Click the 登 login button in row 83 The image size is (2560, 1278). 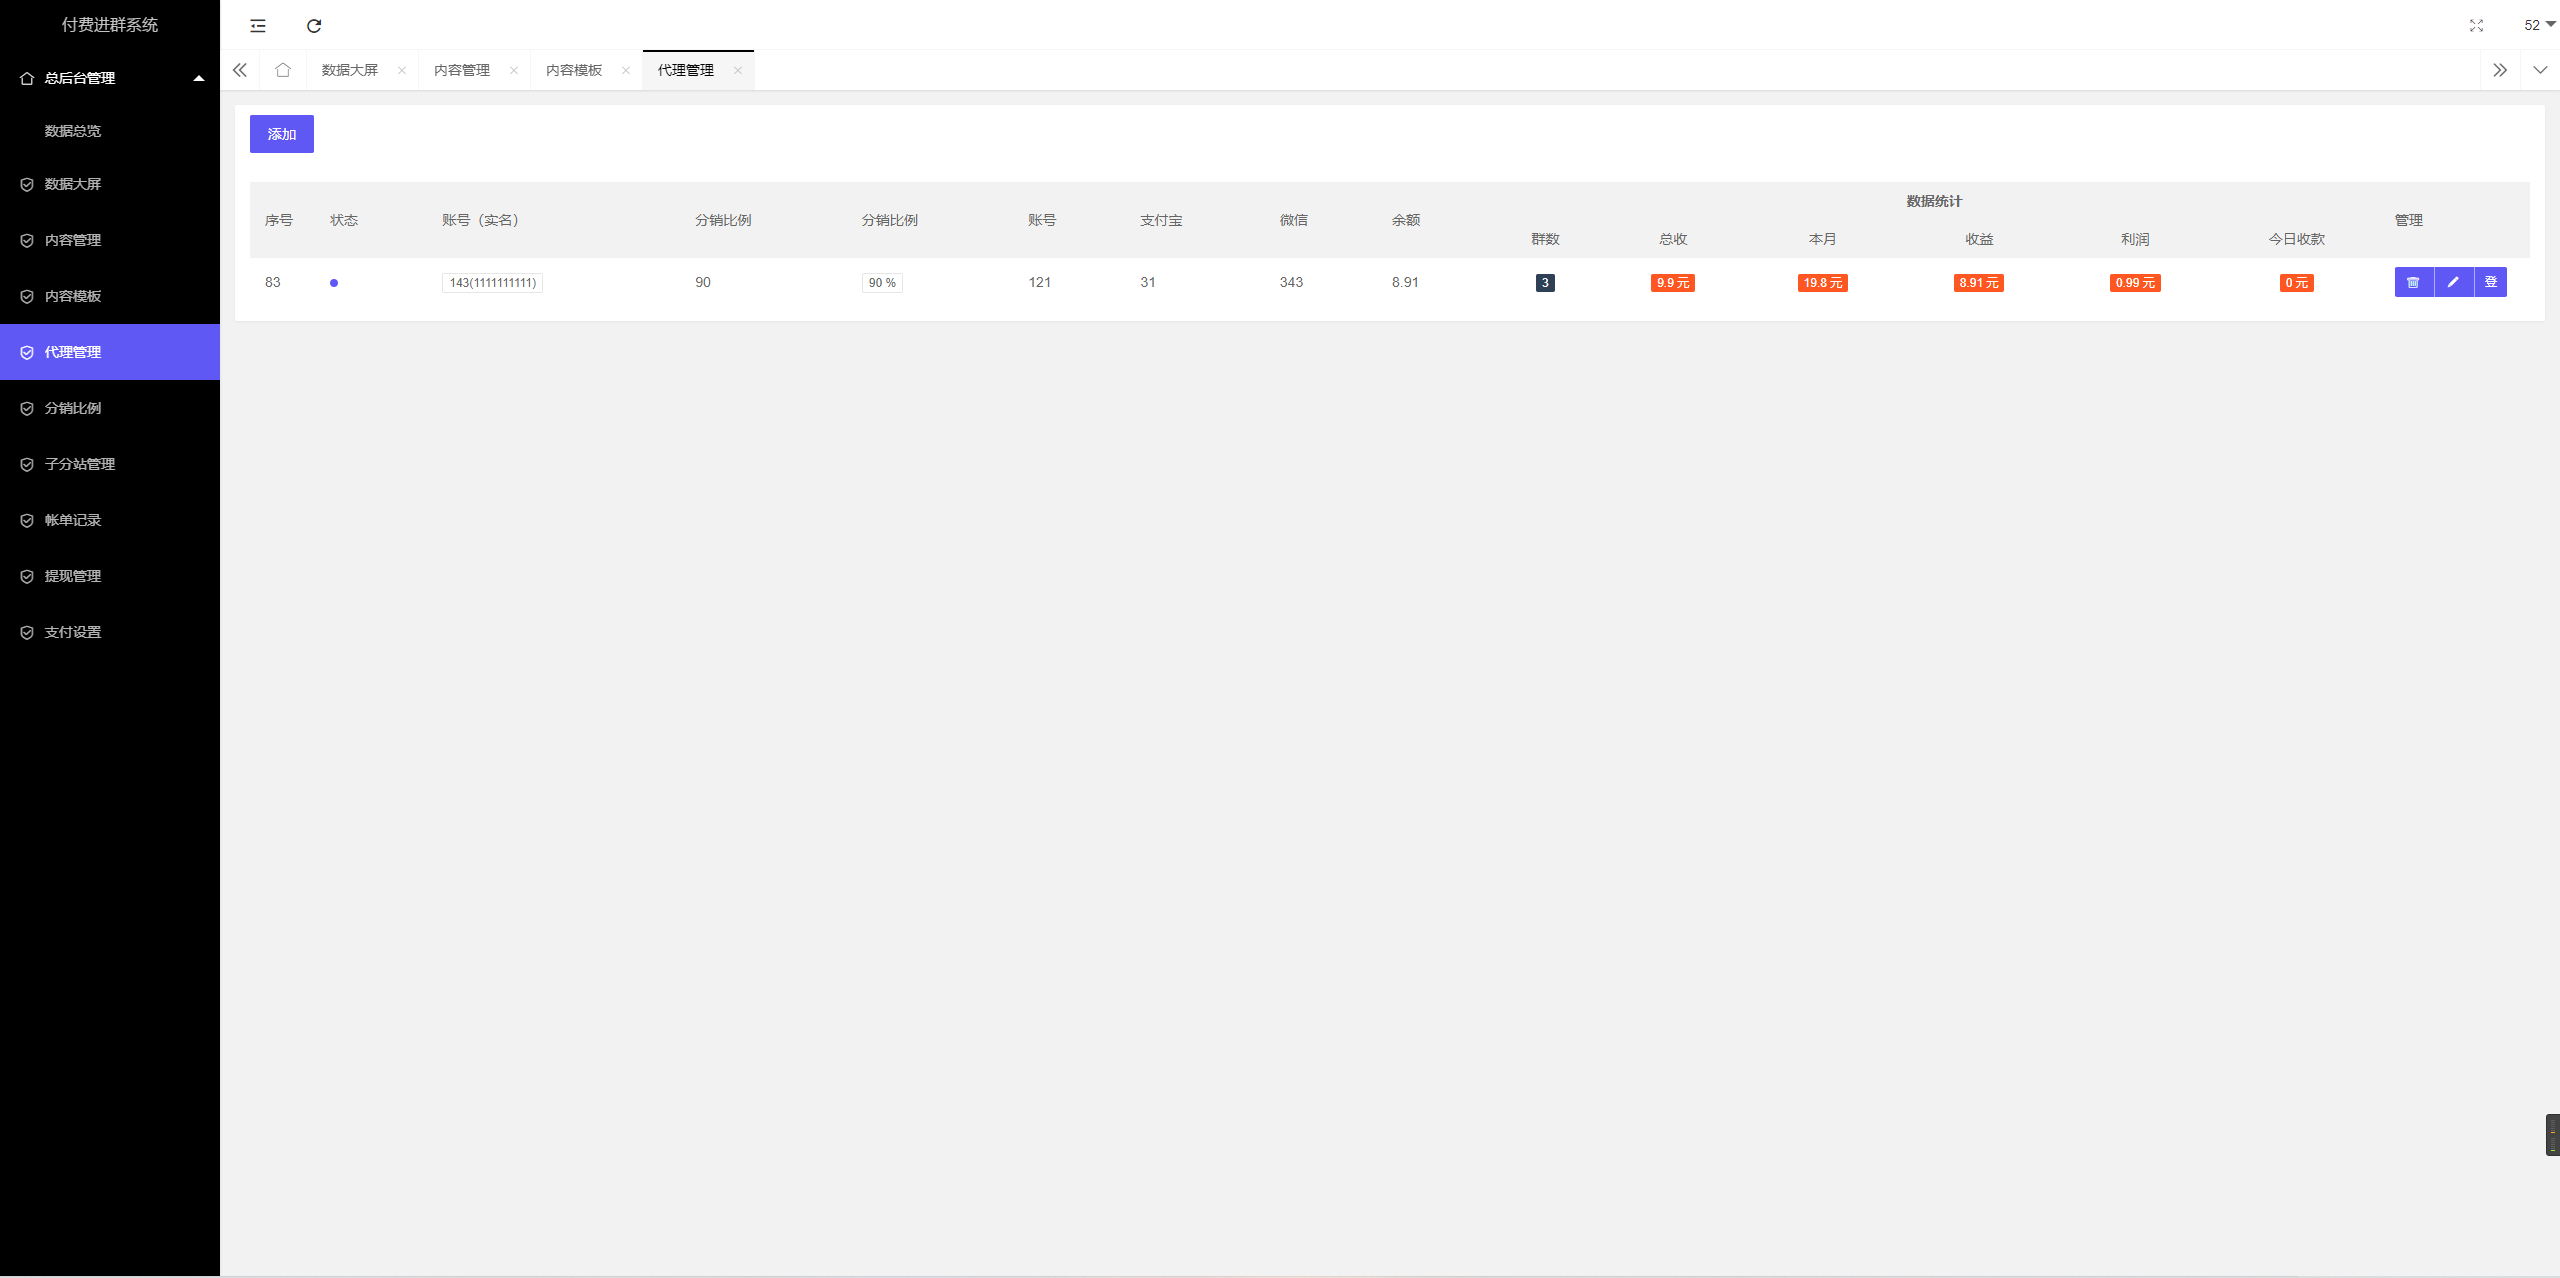point(2491,282)
